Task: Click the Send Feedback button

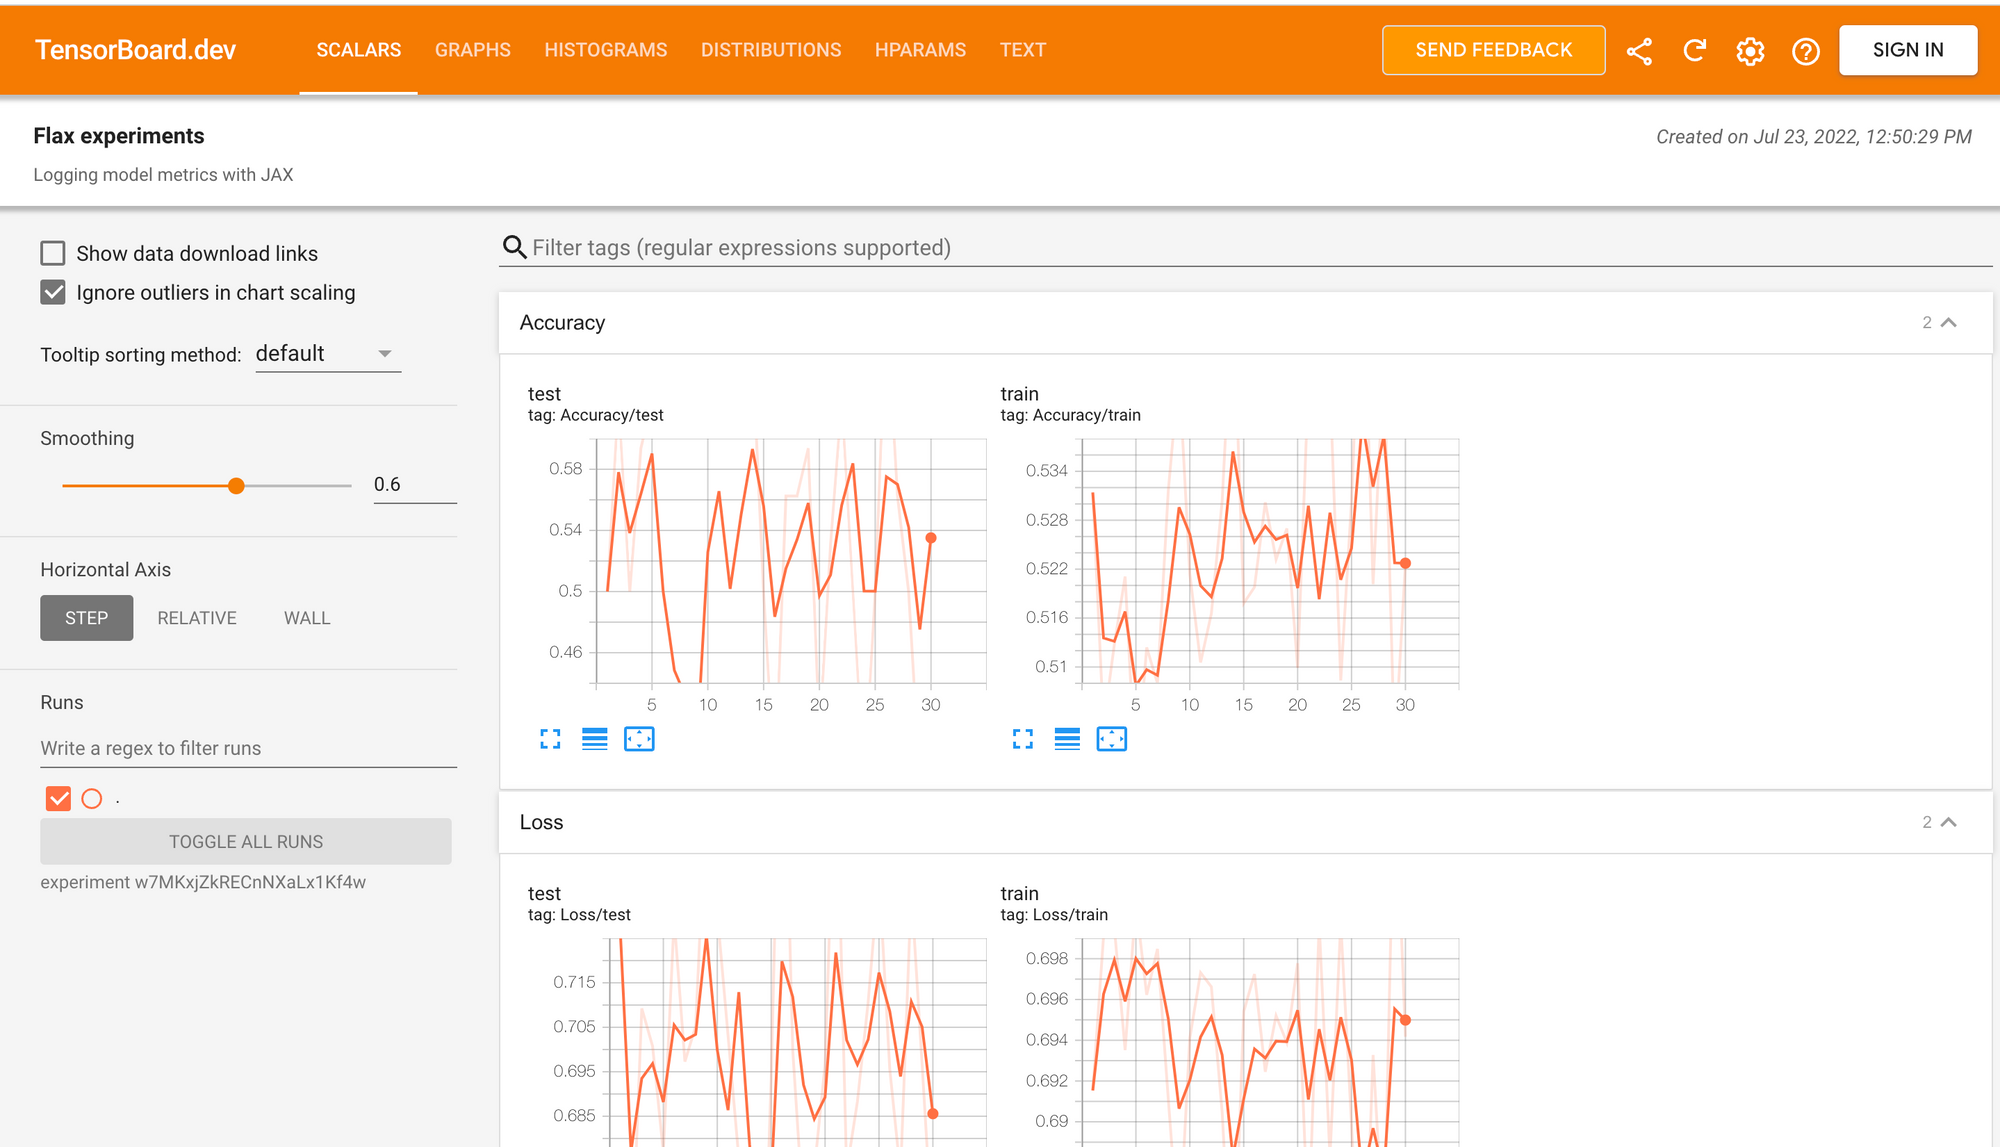Action: point(1494,50)
